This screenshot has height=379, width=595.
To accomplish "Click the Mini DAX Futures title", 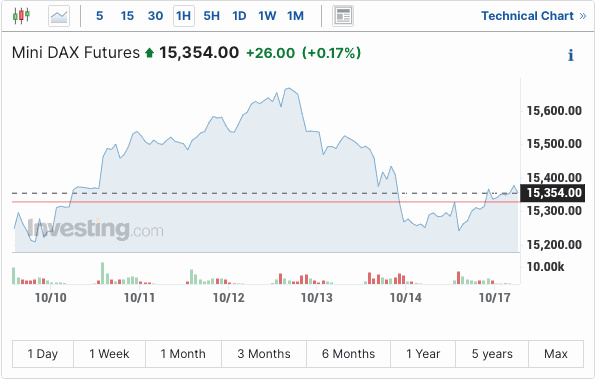I will [76, 53].
